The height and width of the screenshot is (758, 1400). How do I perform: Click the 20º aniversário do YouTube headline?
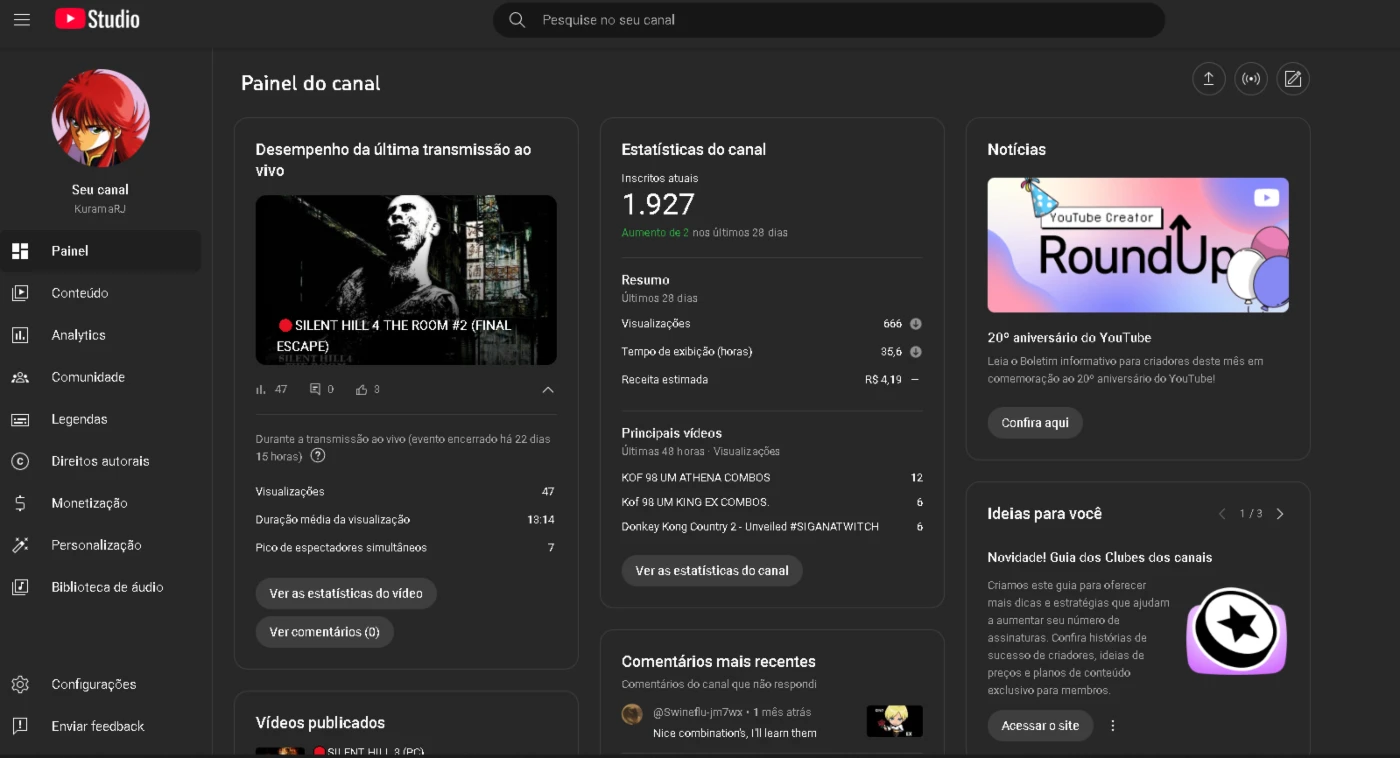1069,338
